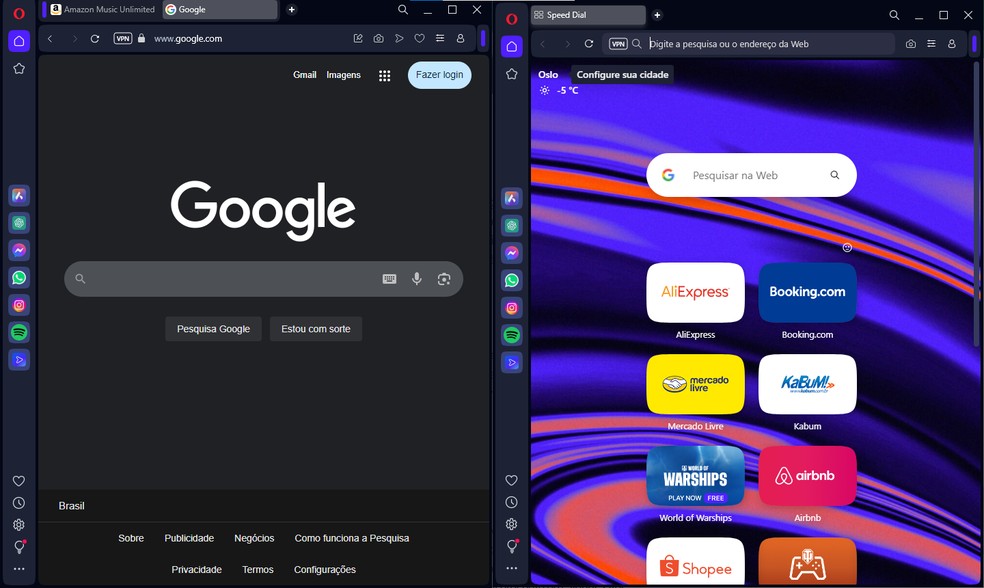The width and height of the screenshot is (984, 588).
Task: Open Easy Setup menu in right window toolbar
Action: click(931, 44)
